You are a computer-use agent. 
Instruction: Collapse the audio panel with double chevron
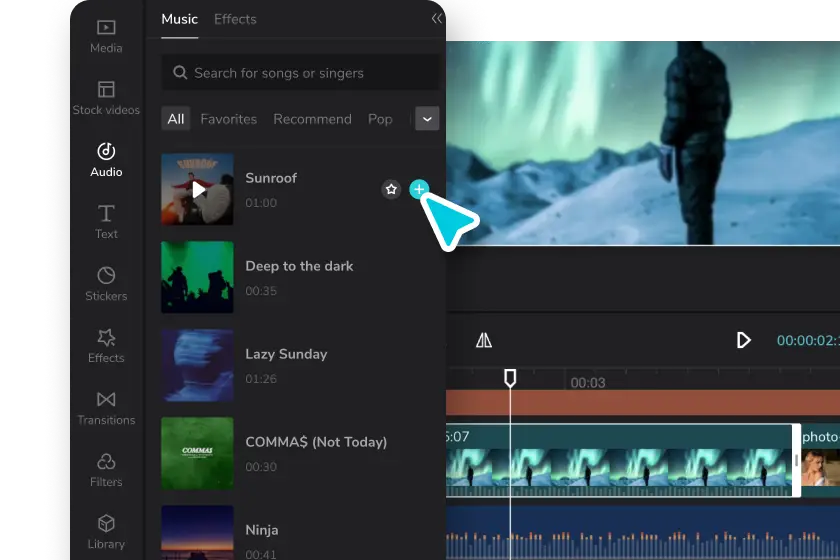pyautogui.click(x=437, y=19)
